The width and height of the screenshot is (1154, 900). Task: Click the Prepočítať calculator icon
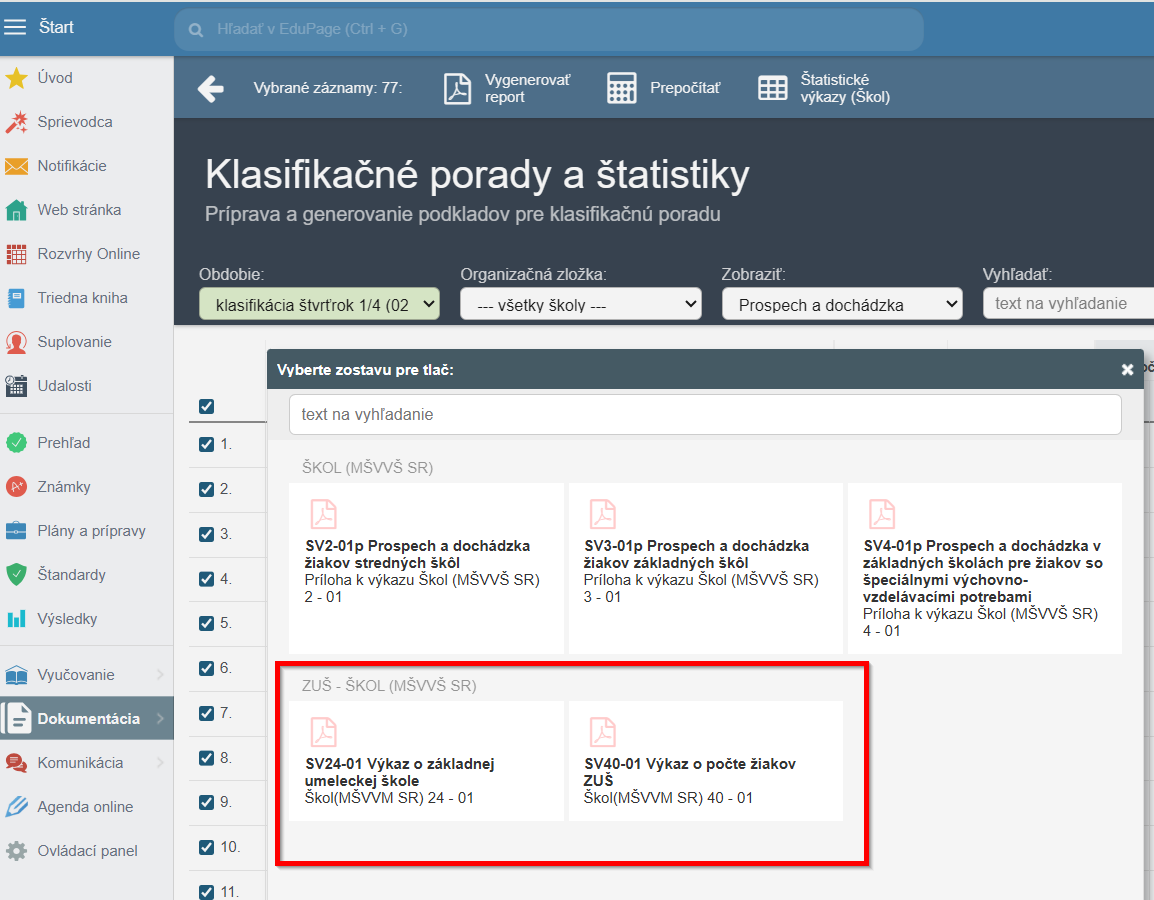tap(622, 89)
